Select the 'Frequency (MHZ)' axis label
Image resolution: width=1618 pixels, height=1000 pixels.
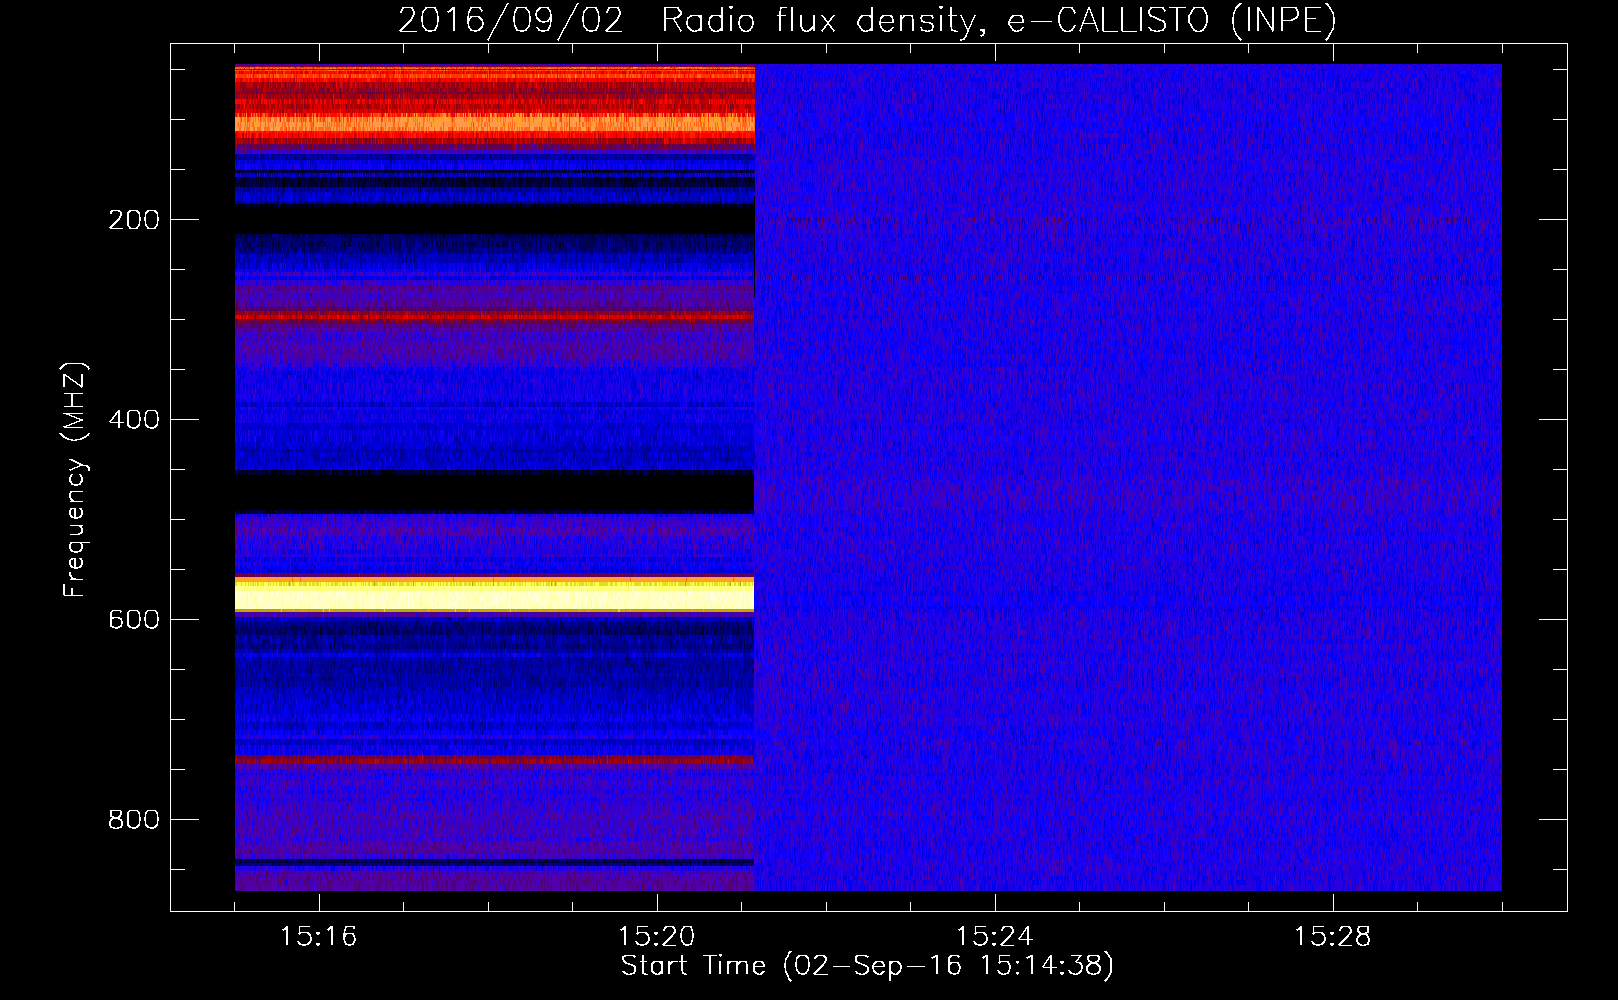pyautogui.click(x=75, y=480)
